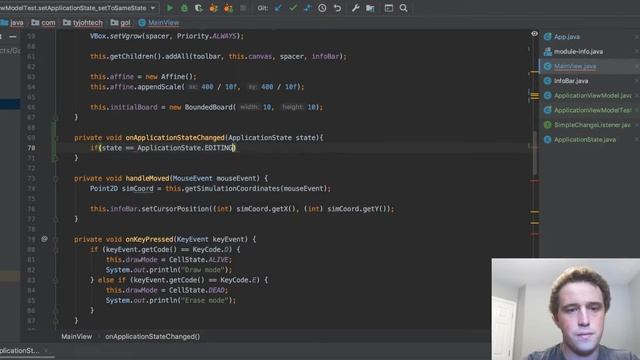Click the gutter icon beside onKeyPressed
This screenshot has height=360, width=640.
[44, 239]
